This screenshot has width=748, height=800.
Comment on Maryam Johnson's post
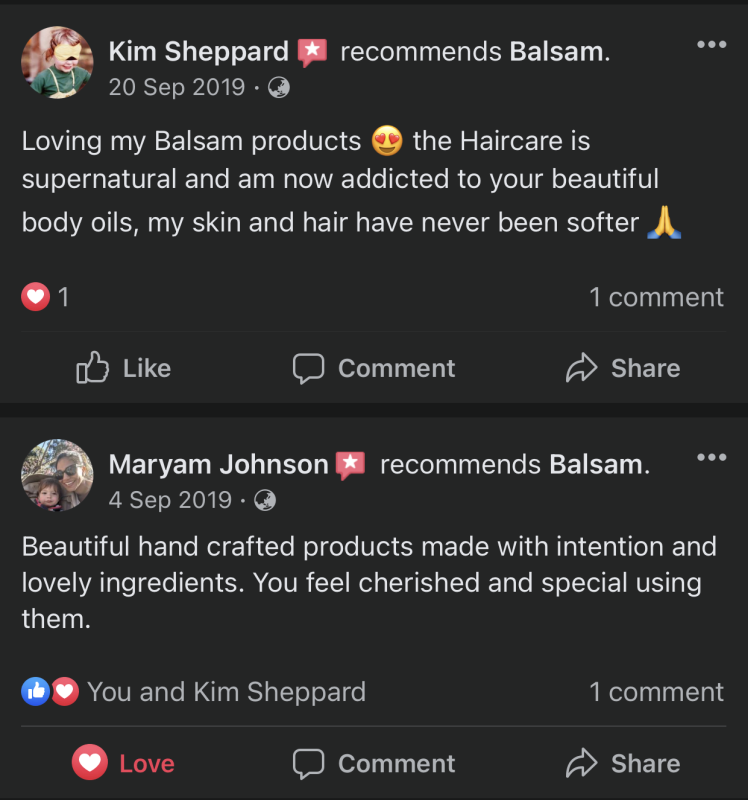coord(374,763)
